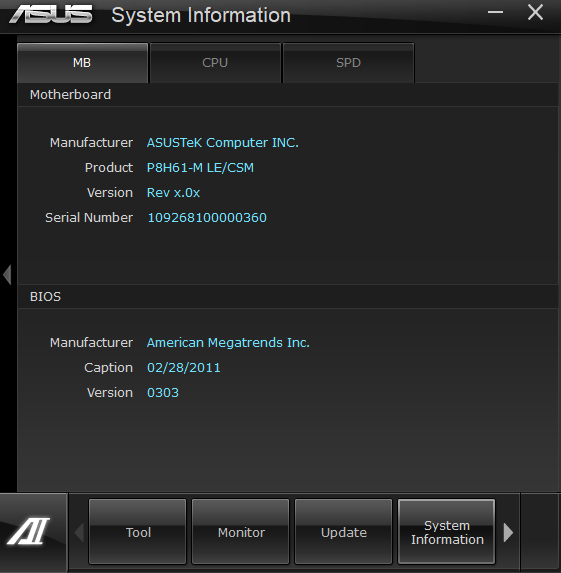Click BIOS version value 0303
The height and width of the screenshot is (573, 561).
coord(163,393)
